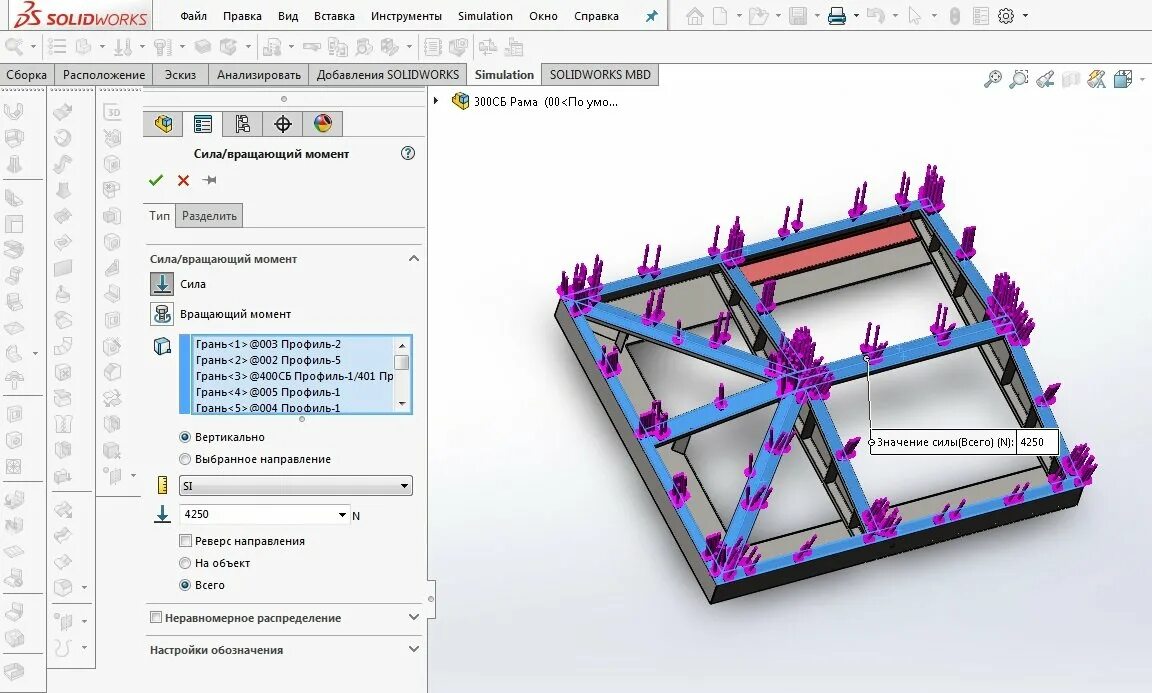
Task: Click the Save diskette icon
Action: tap(798, 15)
